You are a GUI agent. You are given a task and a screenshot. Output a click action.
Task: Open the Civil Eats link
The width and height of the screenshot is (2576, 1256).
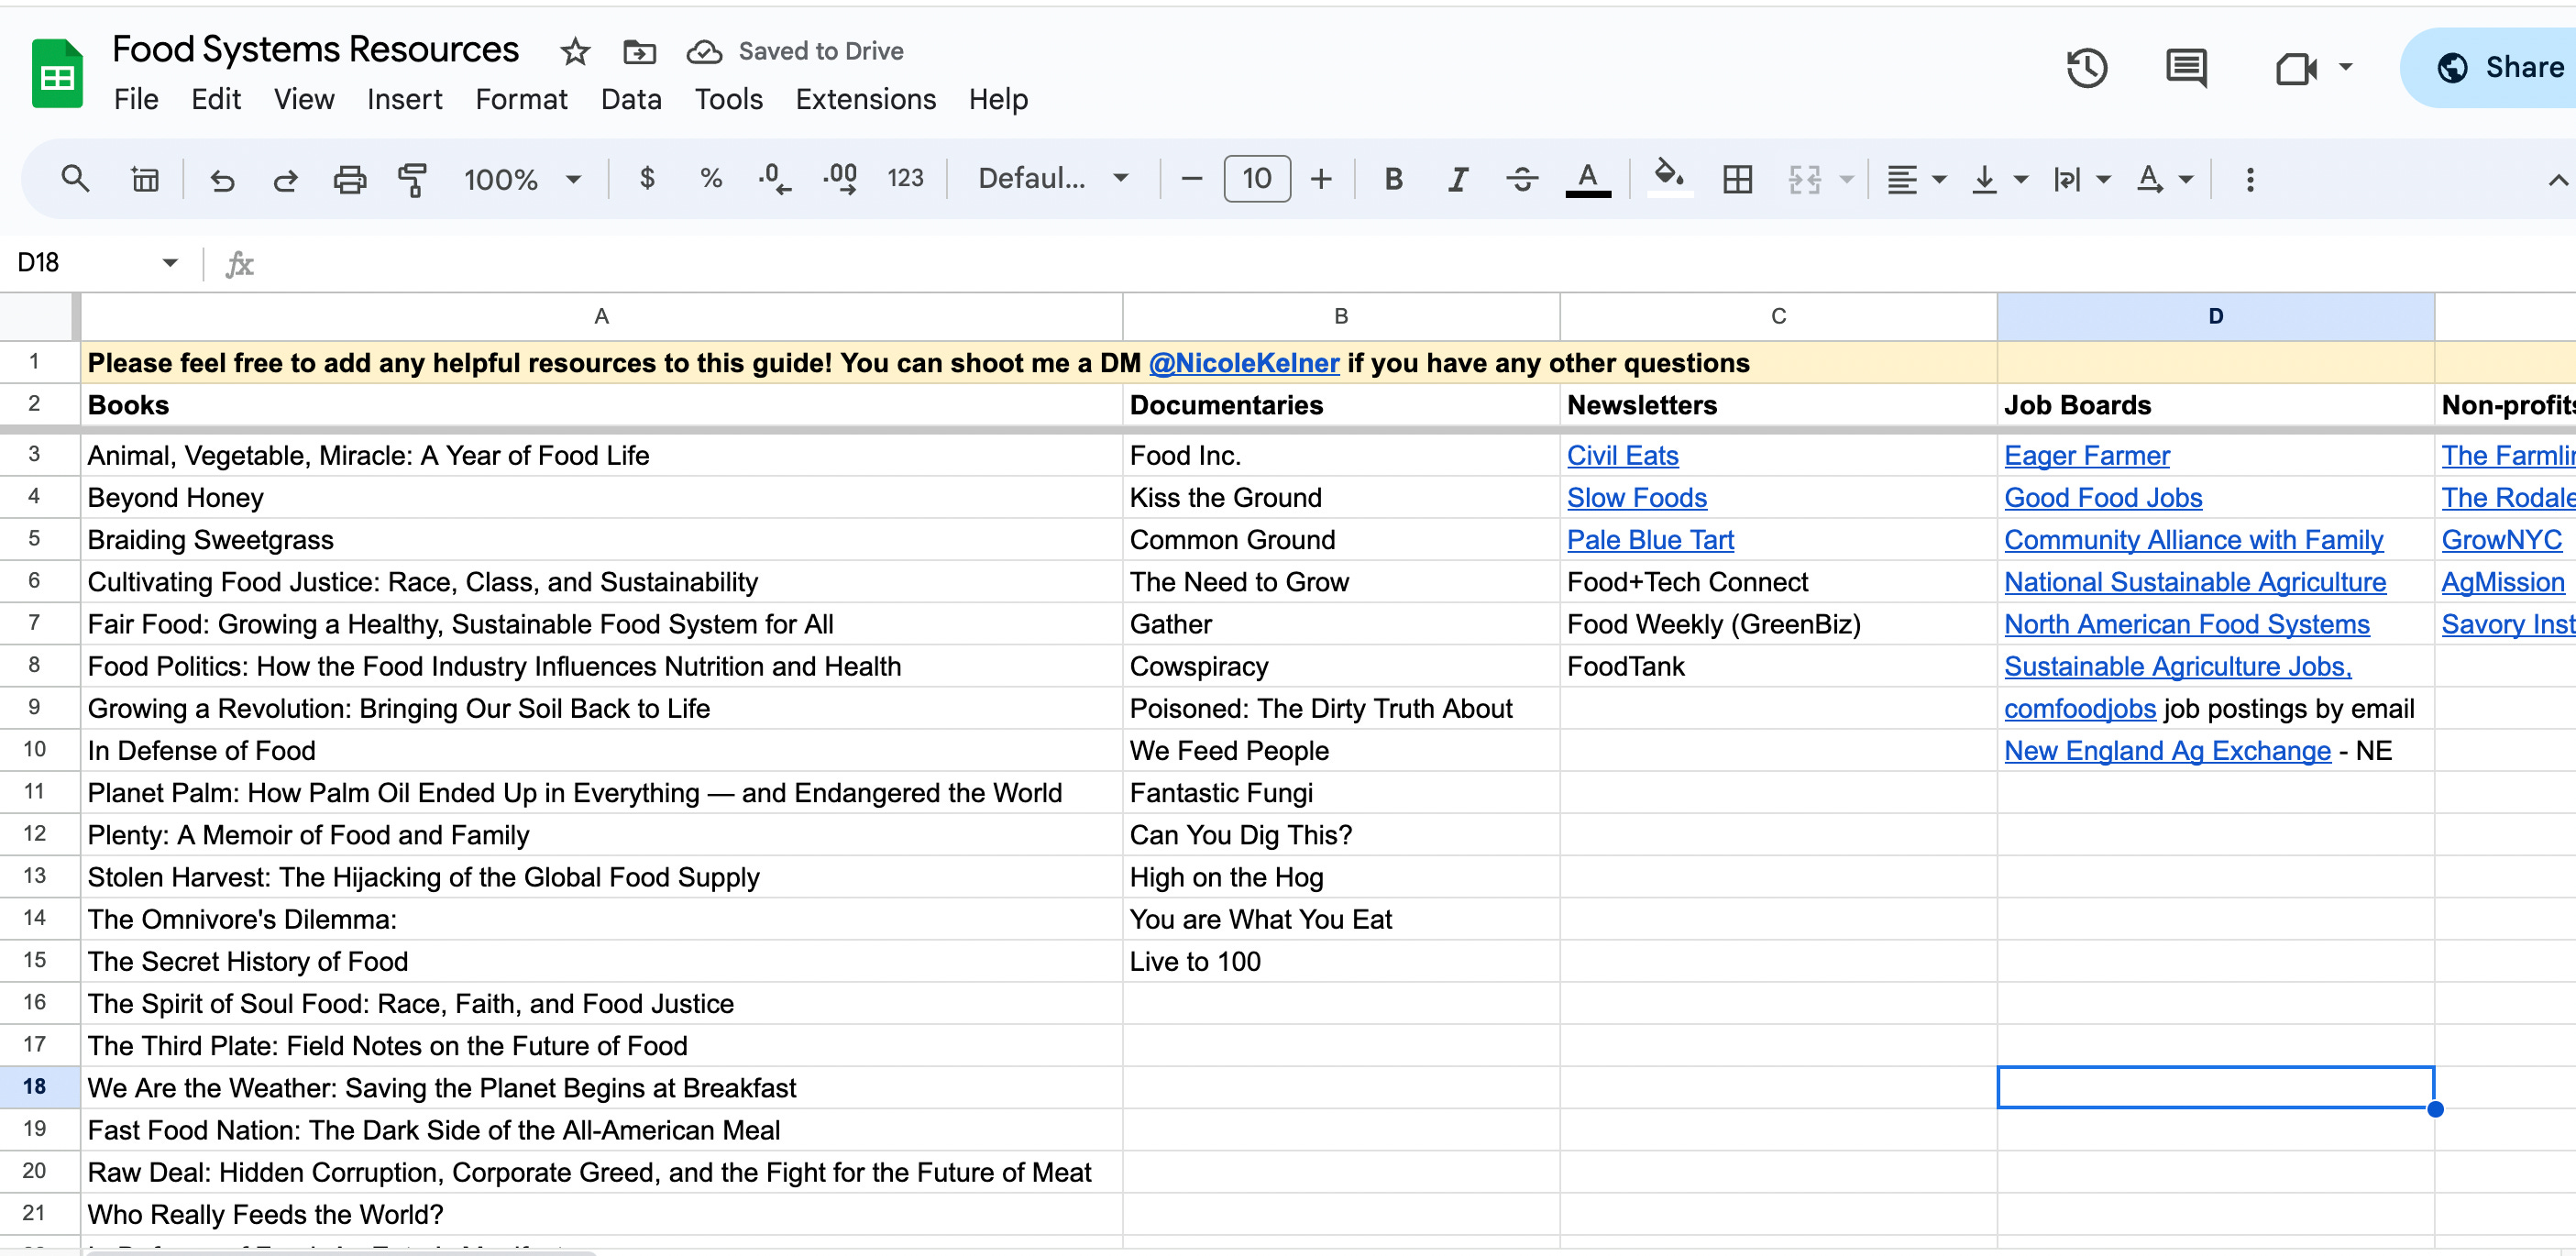click(x=1622, y=456)
